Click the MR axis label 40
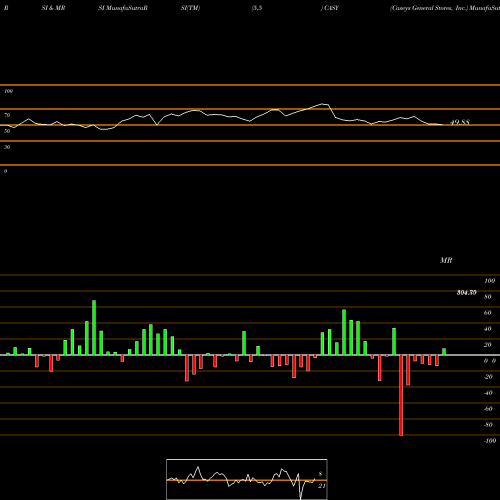Viewport: 500px width, 500px height. coord(487,329)
